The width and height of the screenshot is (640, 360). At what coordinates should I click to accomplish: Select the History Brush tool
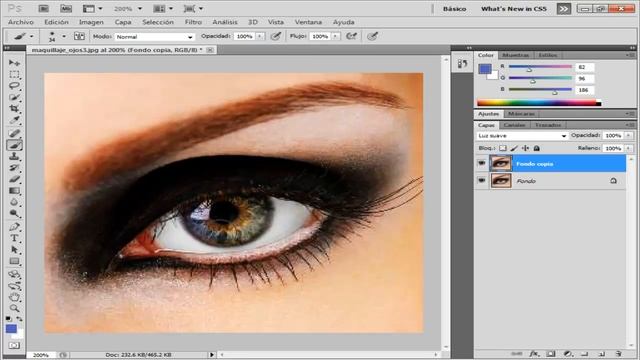pyautogui.click(x=14, y=168)
